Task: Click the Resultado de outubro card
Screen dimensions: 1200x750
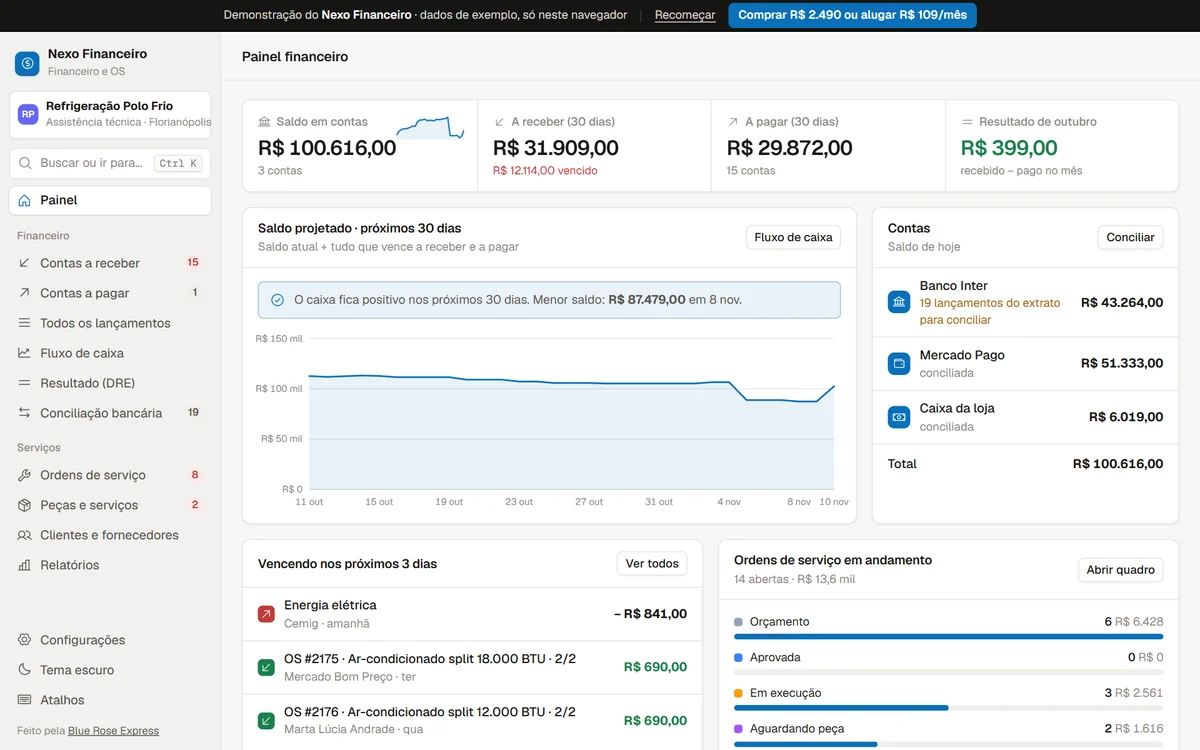Action: pyautogui.click(x=1062, y=146)
